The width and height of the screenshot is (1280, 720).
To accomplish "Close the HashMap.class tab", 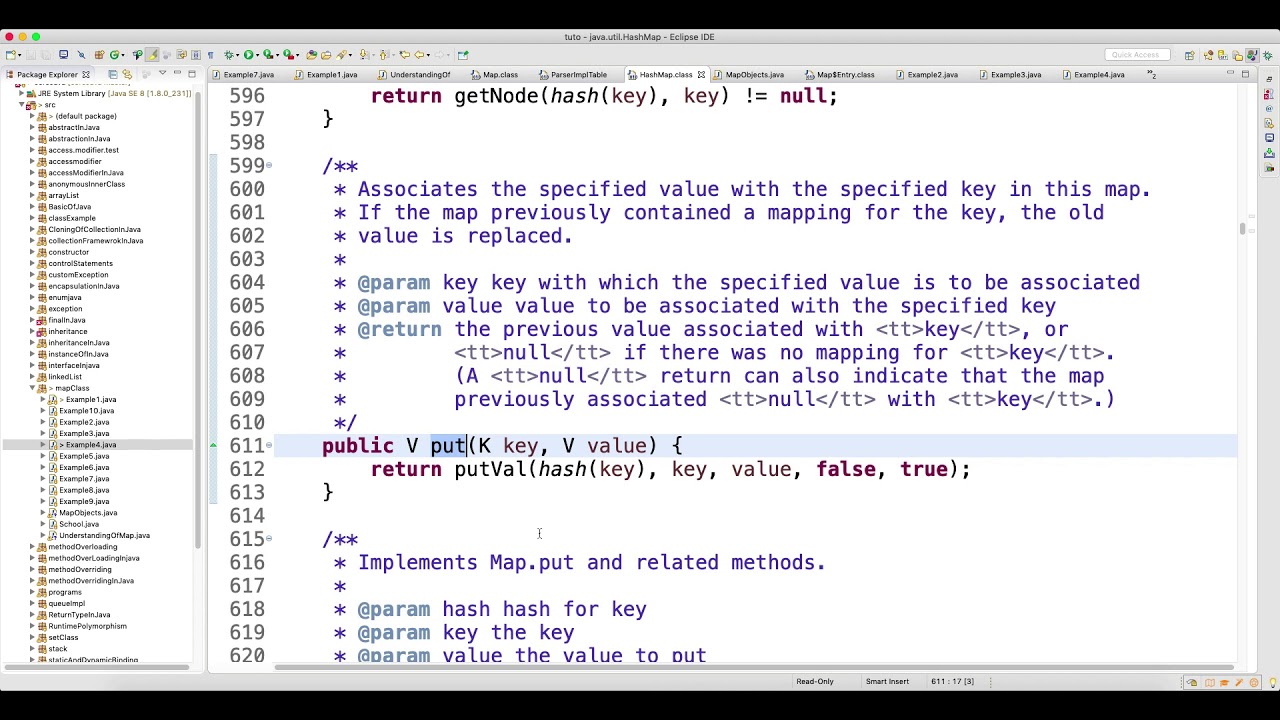I will pyautogui.click(x=701, y=74).
